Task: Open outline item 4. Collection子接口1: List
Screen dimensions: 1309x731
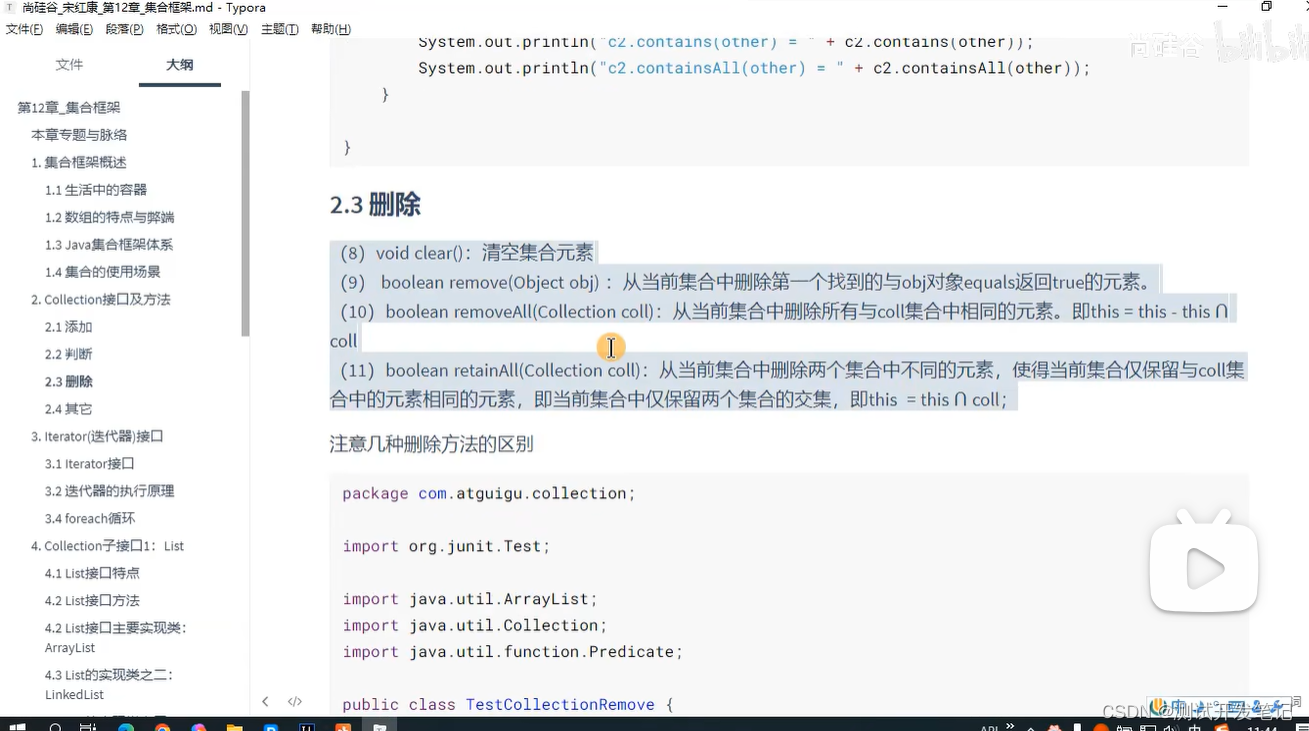Action: click(x=108, y=546)
